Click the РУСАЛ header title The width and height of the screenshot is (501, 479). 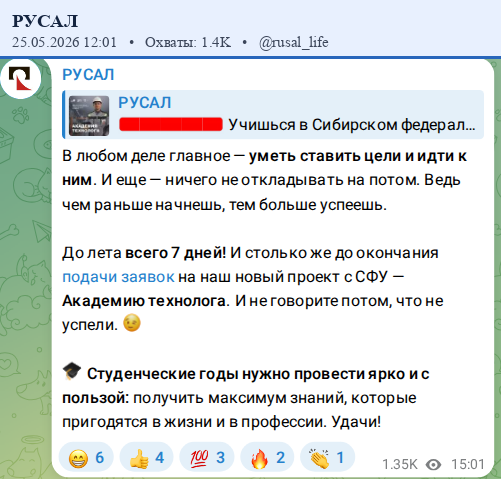45,21
